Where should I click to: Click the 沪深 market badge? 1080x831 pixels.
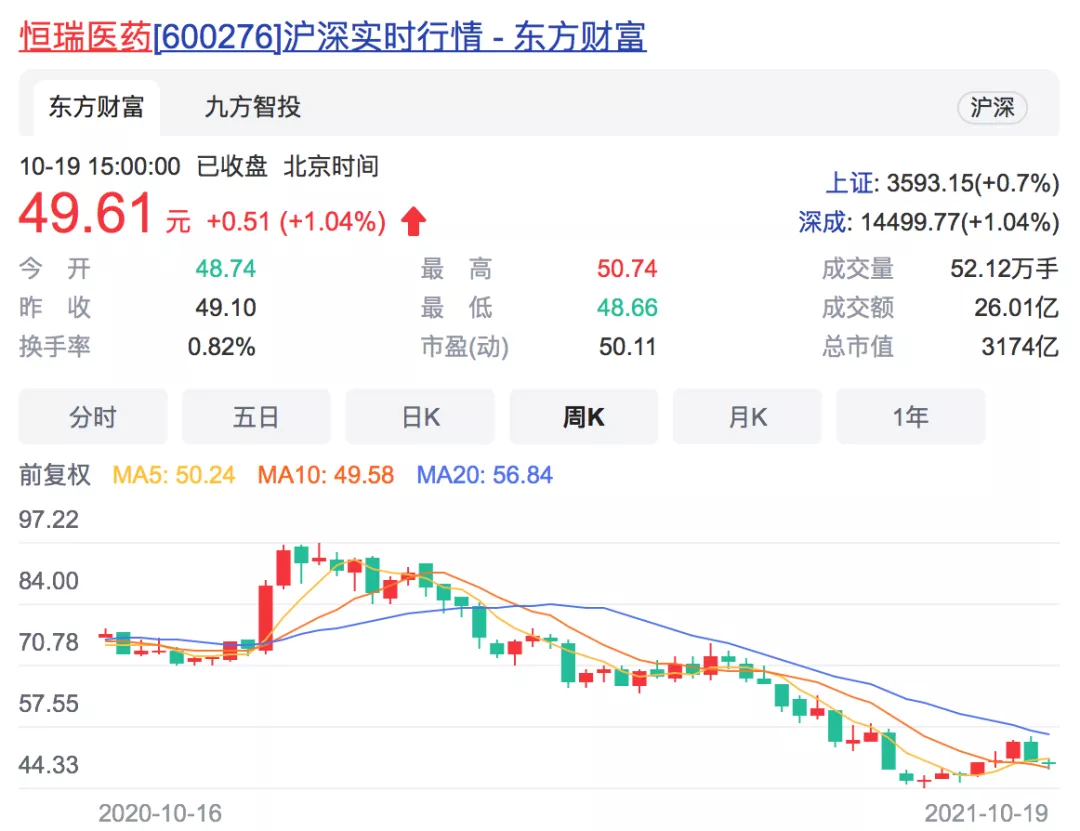991,108
